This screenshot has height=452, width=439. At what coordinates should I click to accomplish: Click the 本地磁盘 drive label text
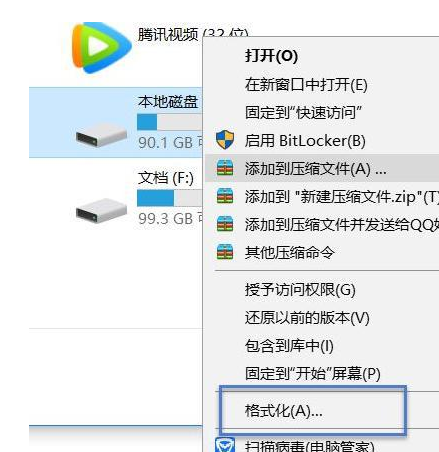(168, 101)
